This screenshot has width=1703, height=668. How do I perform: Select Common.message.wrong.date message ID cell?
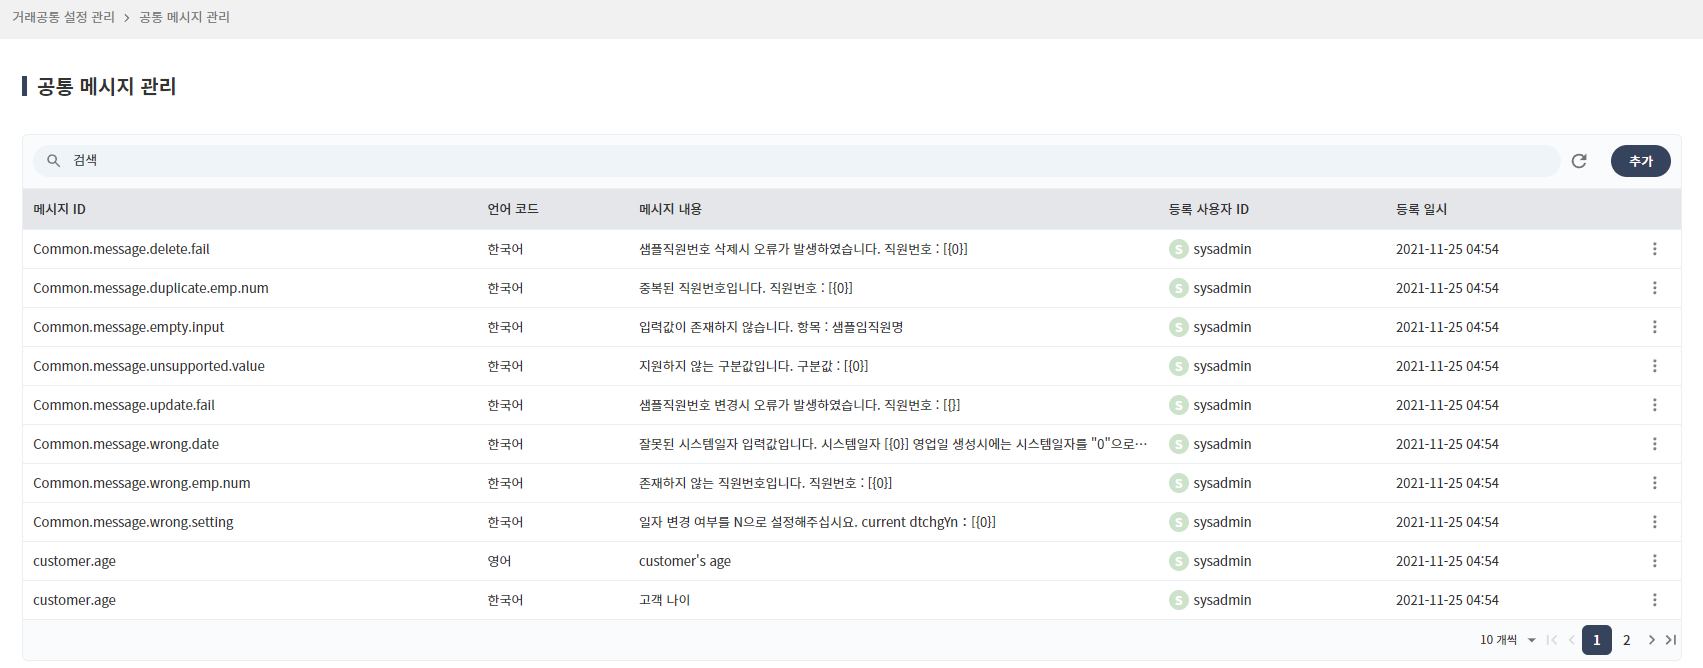pyautogui.click(x=126, y=444)
